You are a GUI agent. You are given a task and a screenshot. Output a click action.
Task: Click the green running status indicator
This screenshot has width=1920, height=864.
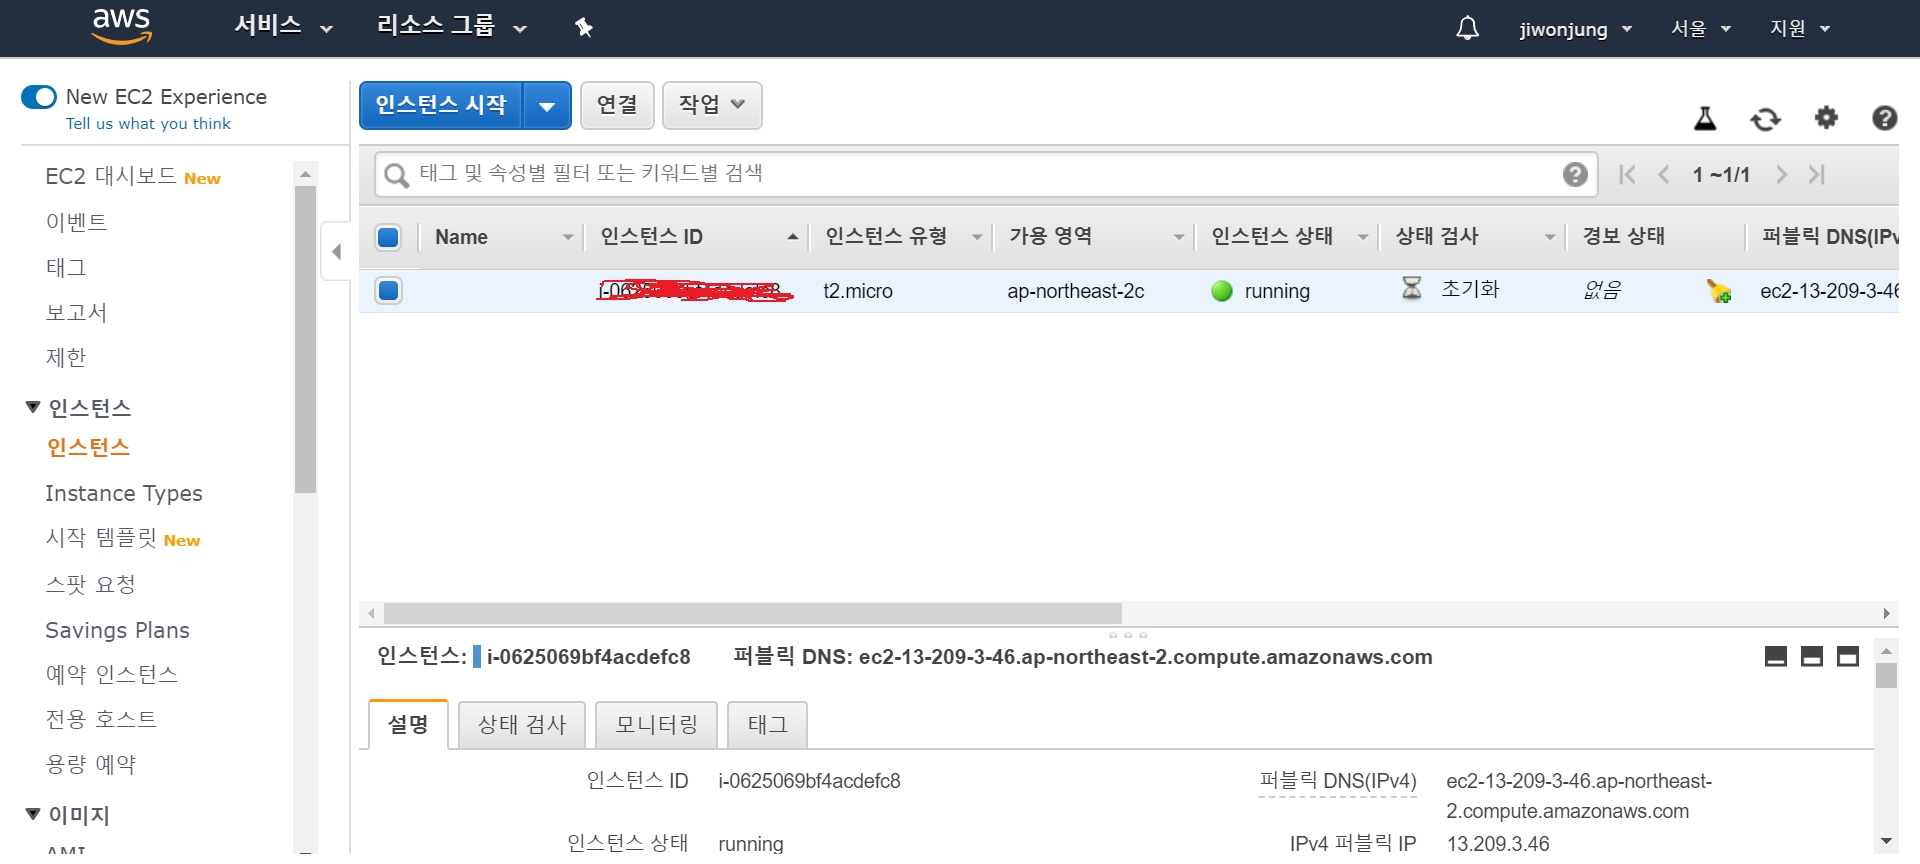pyautogui.click(x=1221, y=291)
